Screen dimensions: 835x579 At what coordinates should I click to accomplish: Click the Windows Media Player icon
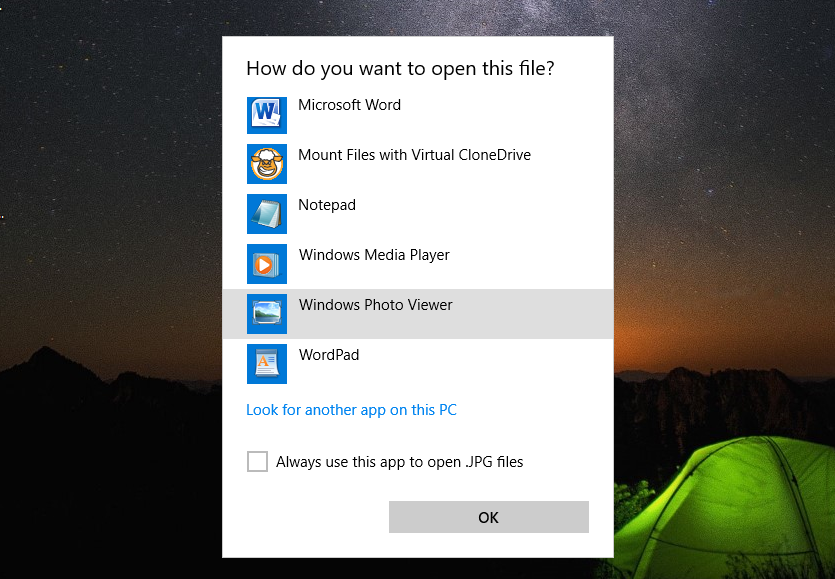coord(266,264)
